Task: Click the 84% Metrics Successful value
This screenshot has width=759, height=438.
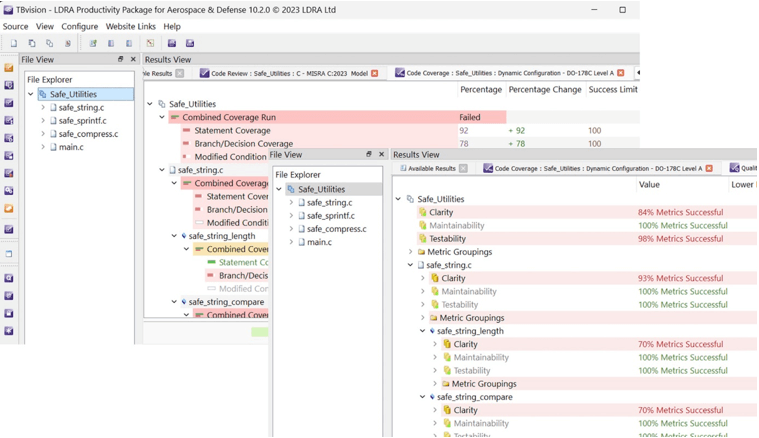Action: (x=680, y=212)
